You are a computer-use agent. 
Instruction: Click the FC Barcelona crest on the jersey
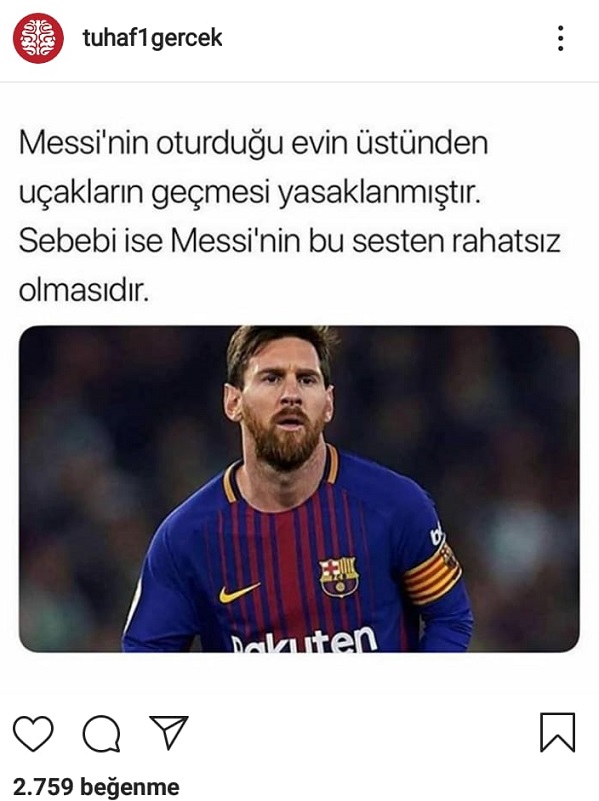(339, 576)
